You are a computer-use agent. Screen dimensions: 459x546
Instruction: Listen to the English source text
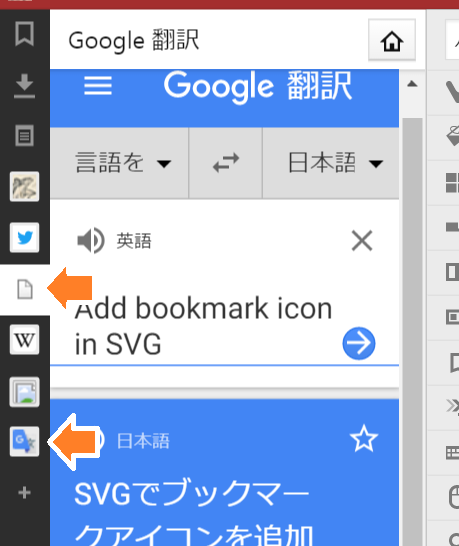pyautogui.click(x=91, y=241)
